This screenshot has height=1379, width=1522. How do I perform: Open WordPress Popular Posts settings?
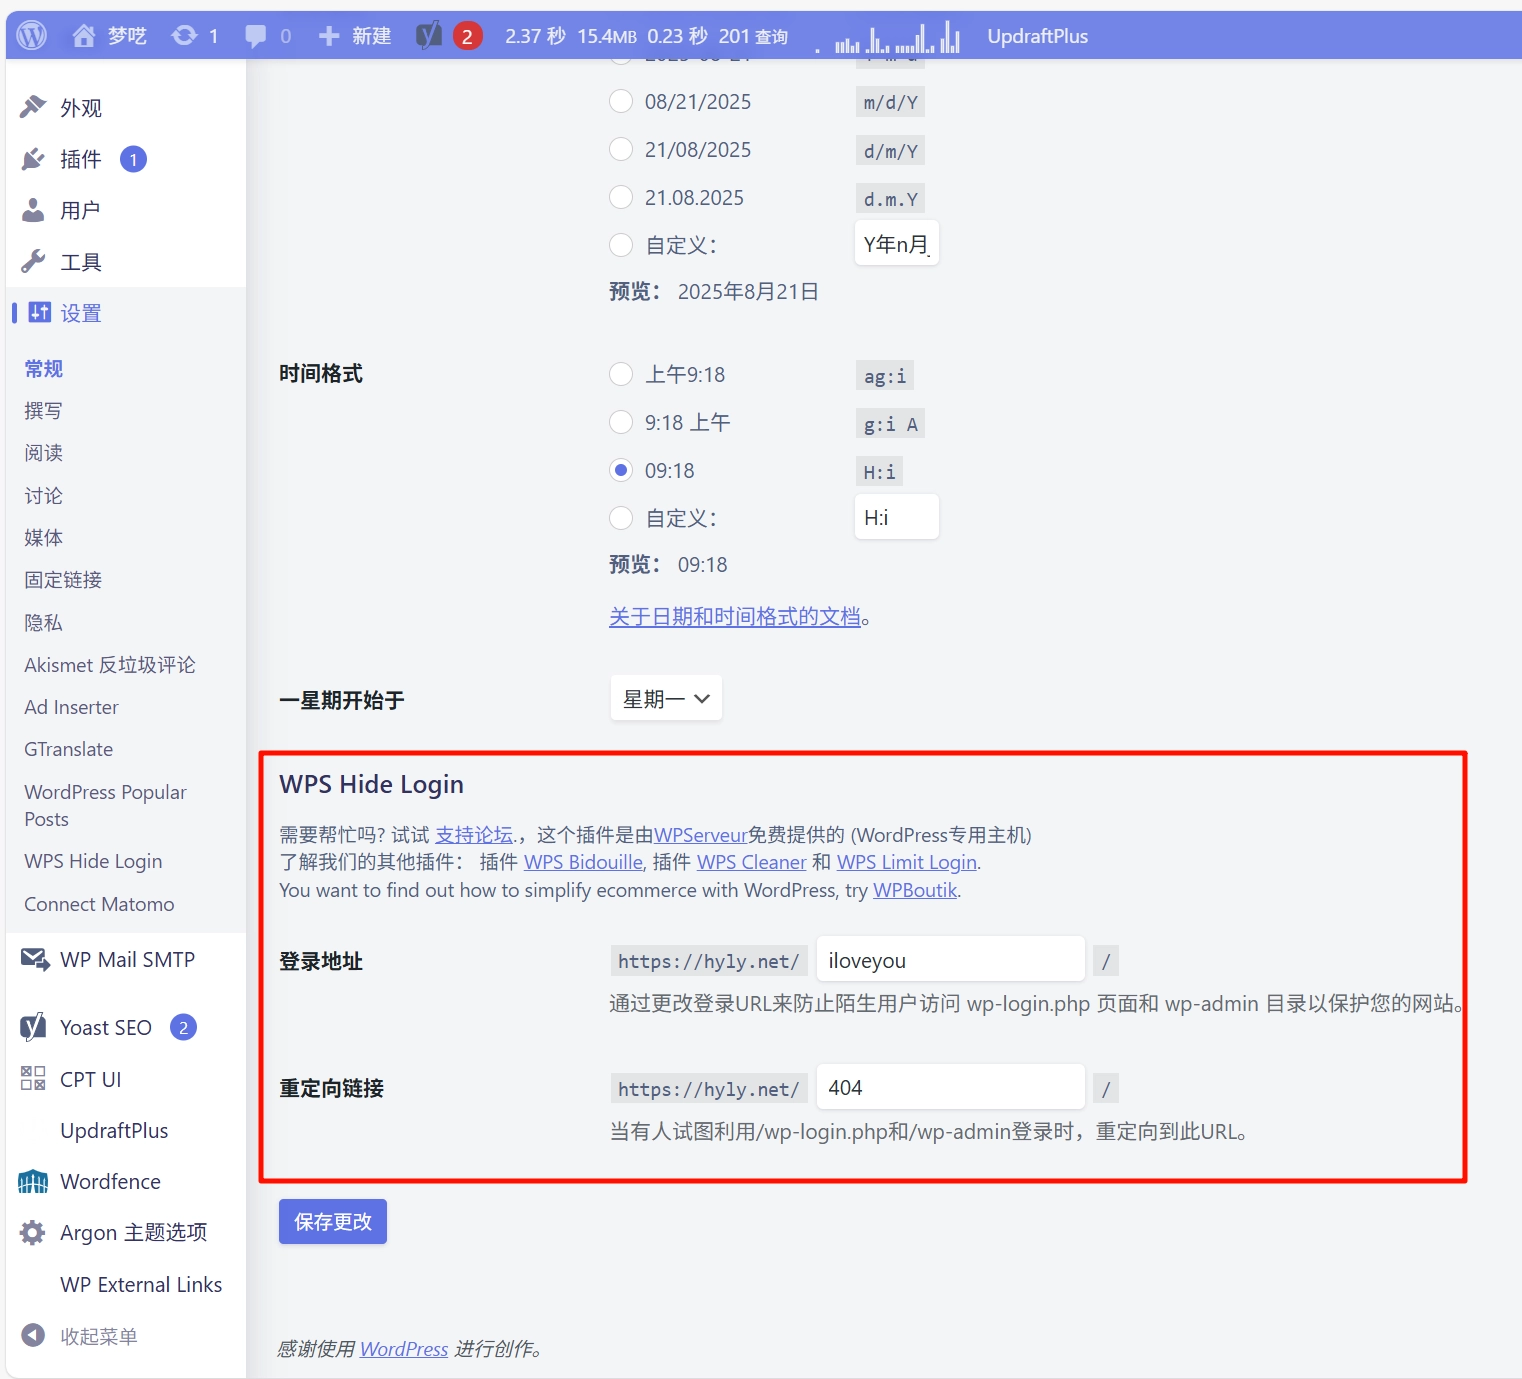pos(105,805)
